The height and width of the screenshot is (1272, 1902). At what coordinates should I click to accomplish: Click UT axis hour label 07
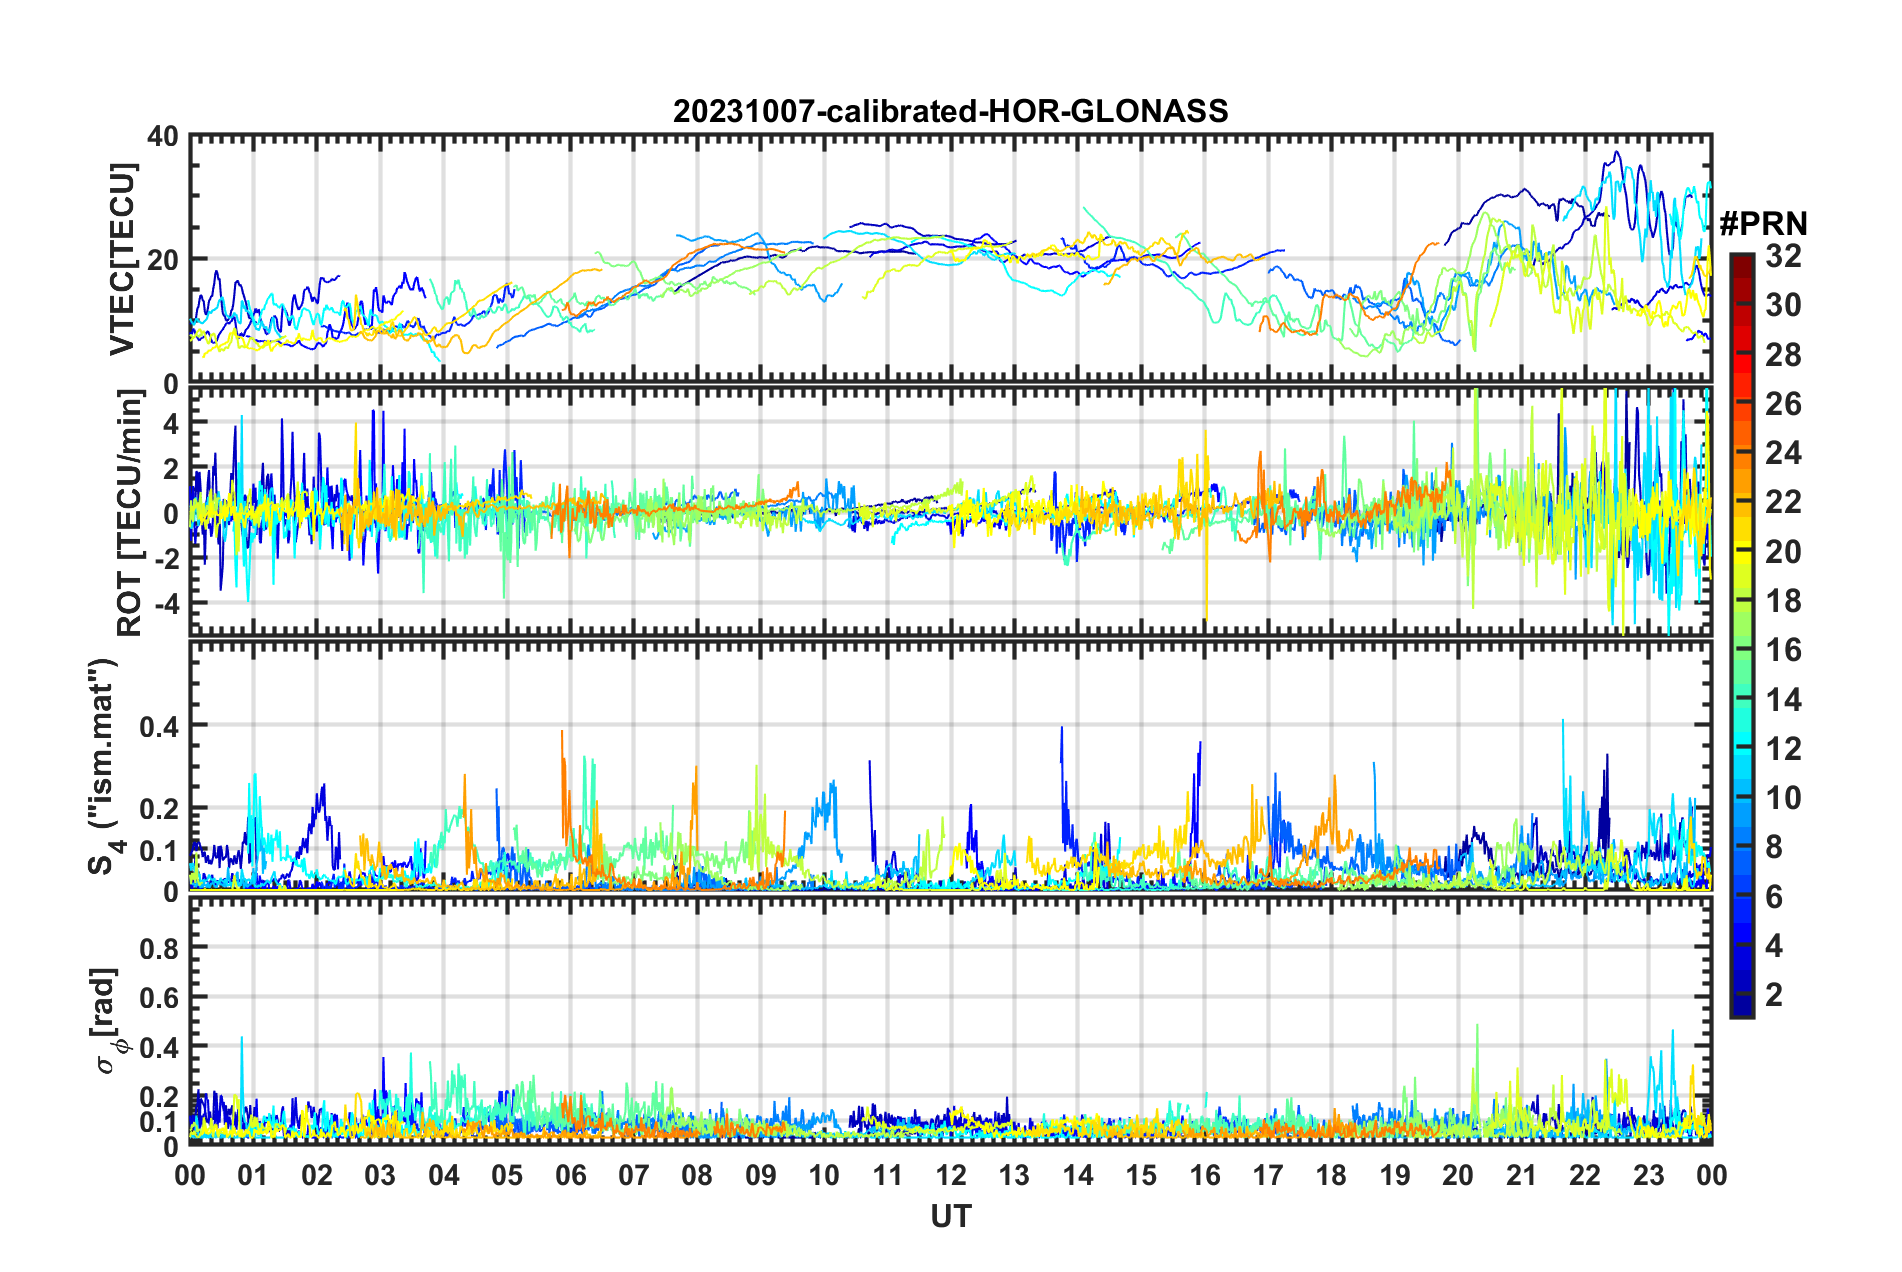(x=634, y=1175)
